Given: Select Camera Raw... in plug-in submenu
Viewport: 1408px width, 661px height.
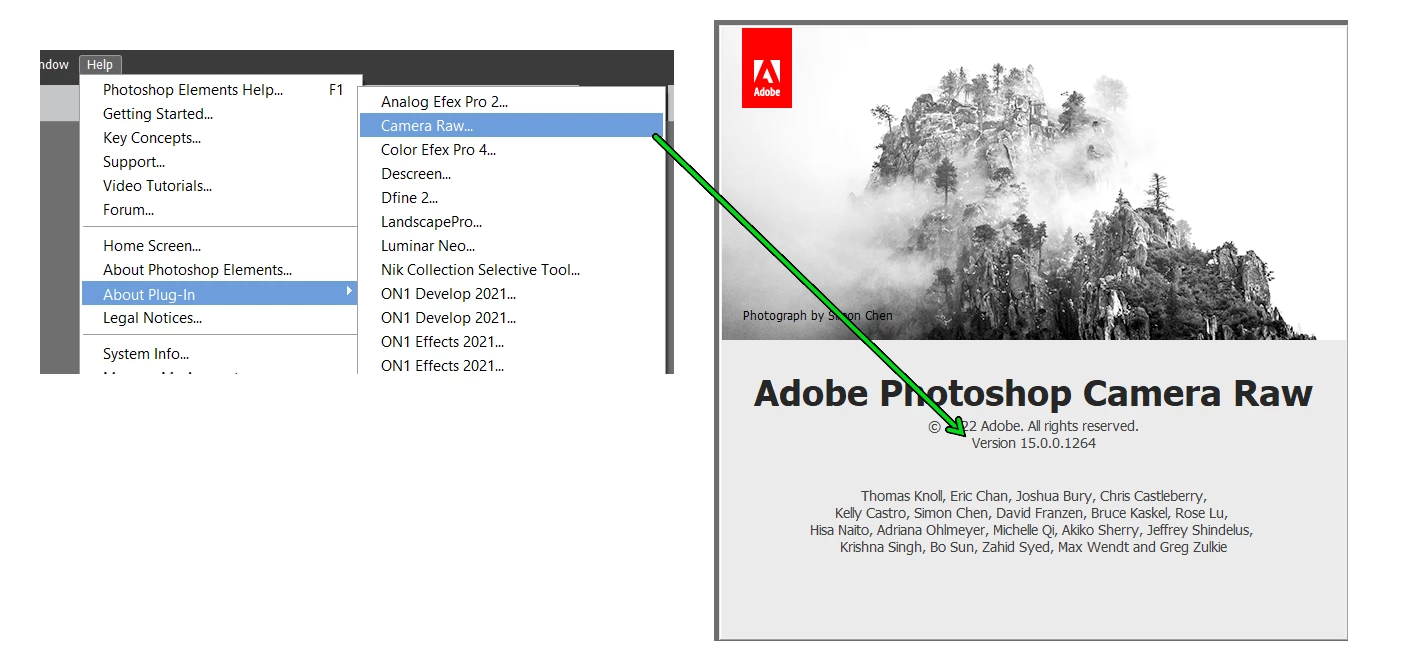Looking at the screenshot, I should pyautogui.click(x=511, y=126).
